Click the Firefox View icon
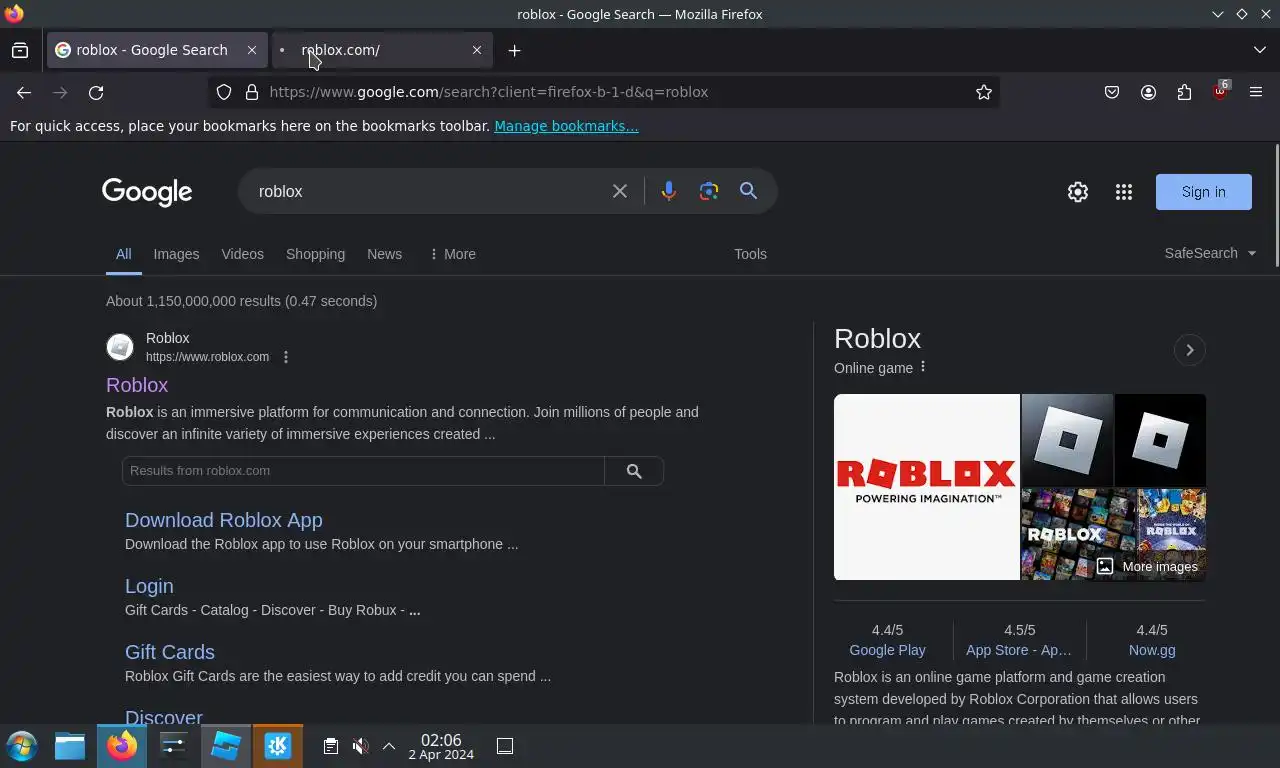 20,50
